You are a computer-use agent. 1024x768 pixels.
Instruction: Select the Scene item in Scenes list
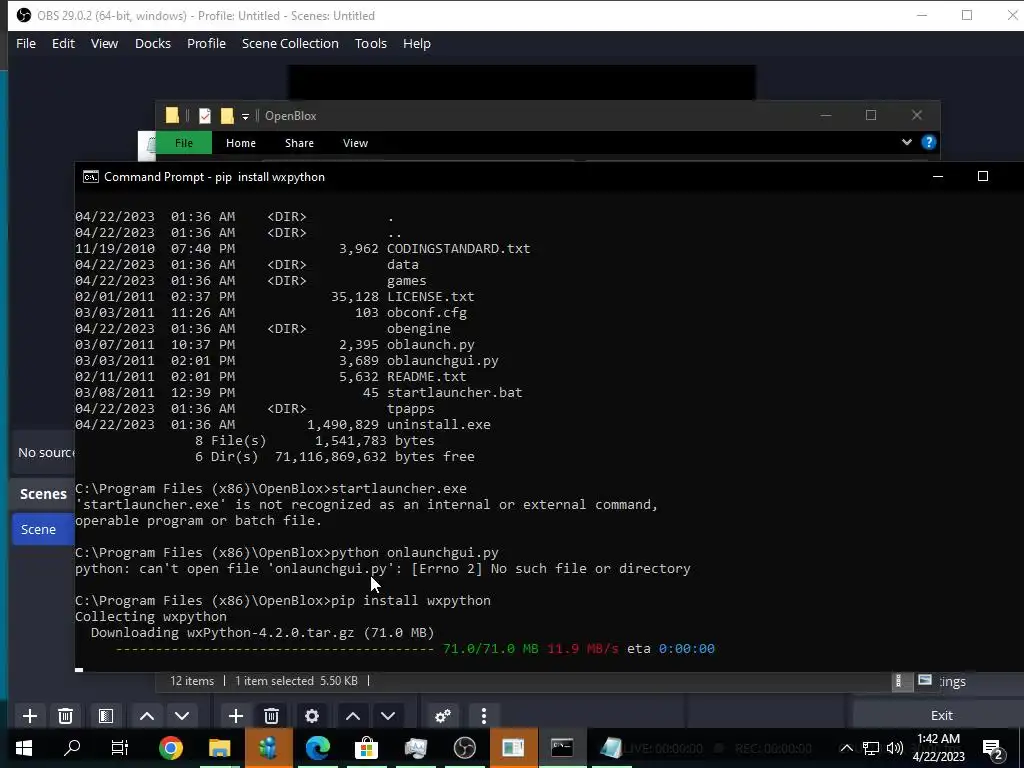pos(43,530)
